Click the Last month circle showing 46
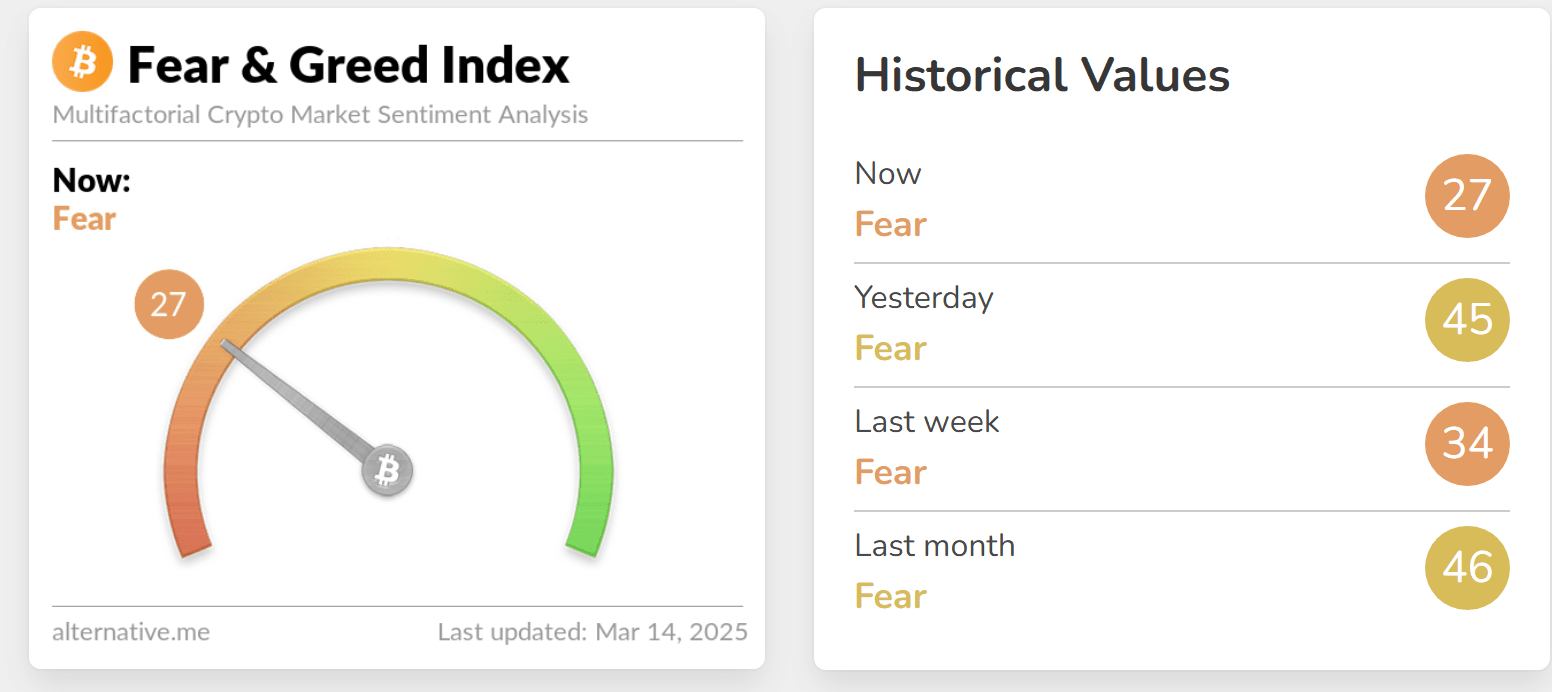Viewport: 1552px width, 692px height. pos(1466,568)
